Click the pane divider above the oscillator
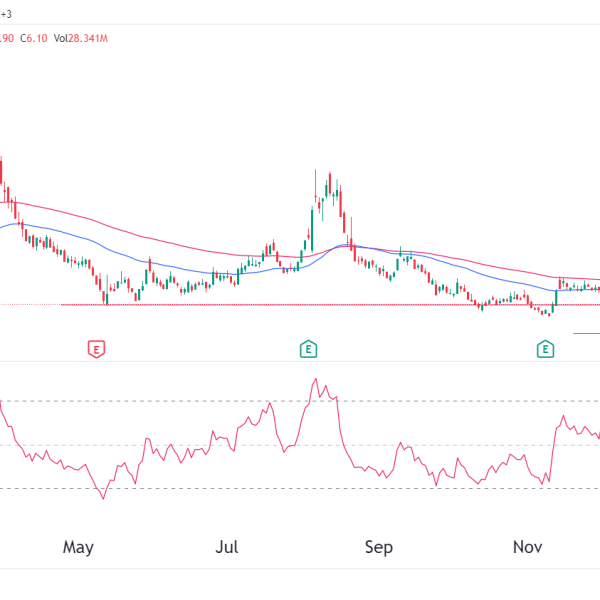 pyautogui.click(x=300, y=362)
